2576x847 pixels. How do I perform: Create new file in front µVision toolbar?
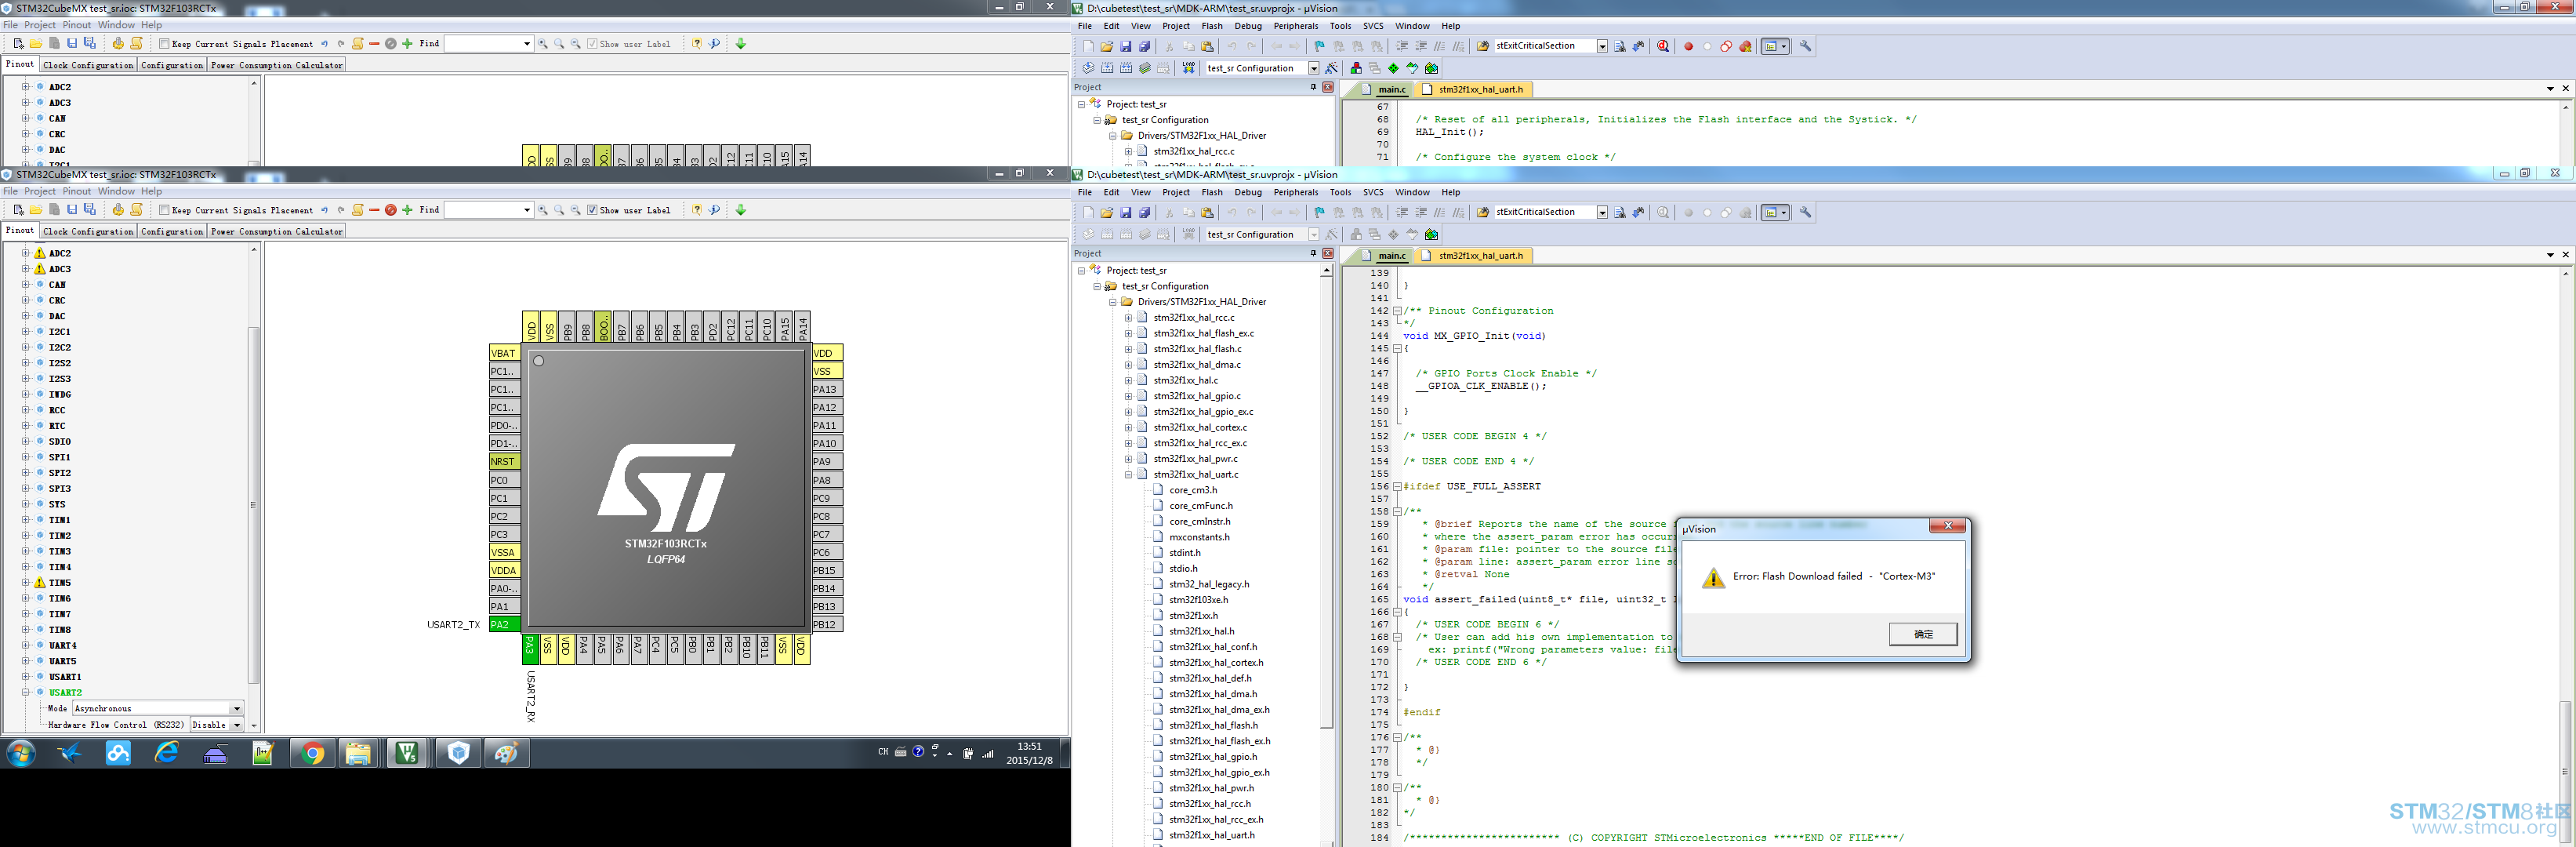1088,212
